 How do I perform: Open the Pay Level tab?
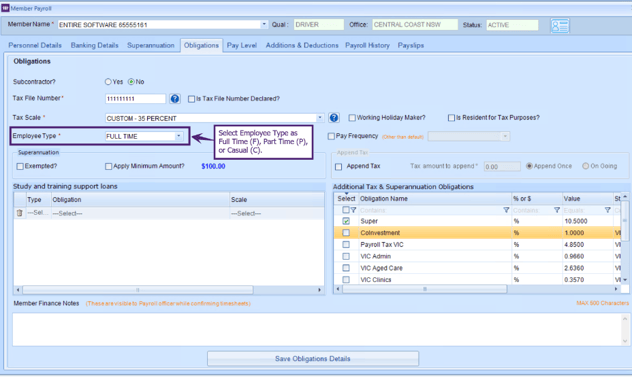pyautogui.click(x=242, y=46)
